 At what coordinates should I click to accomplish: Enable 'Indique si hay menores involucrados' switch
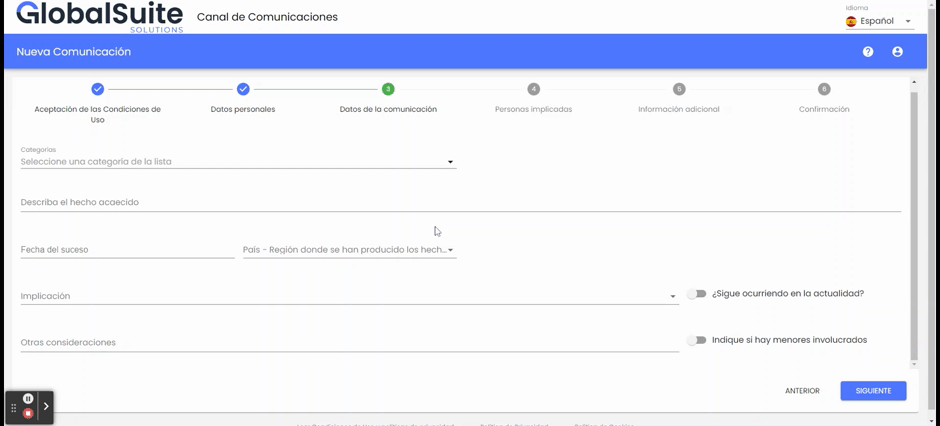tap(697, 340)
